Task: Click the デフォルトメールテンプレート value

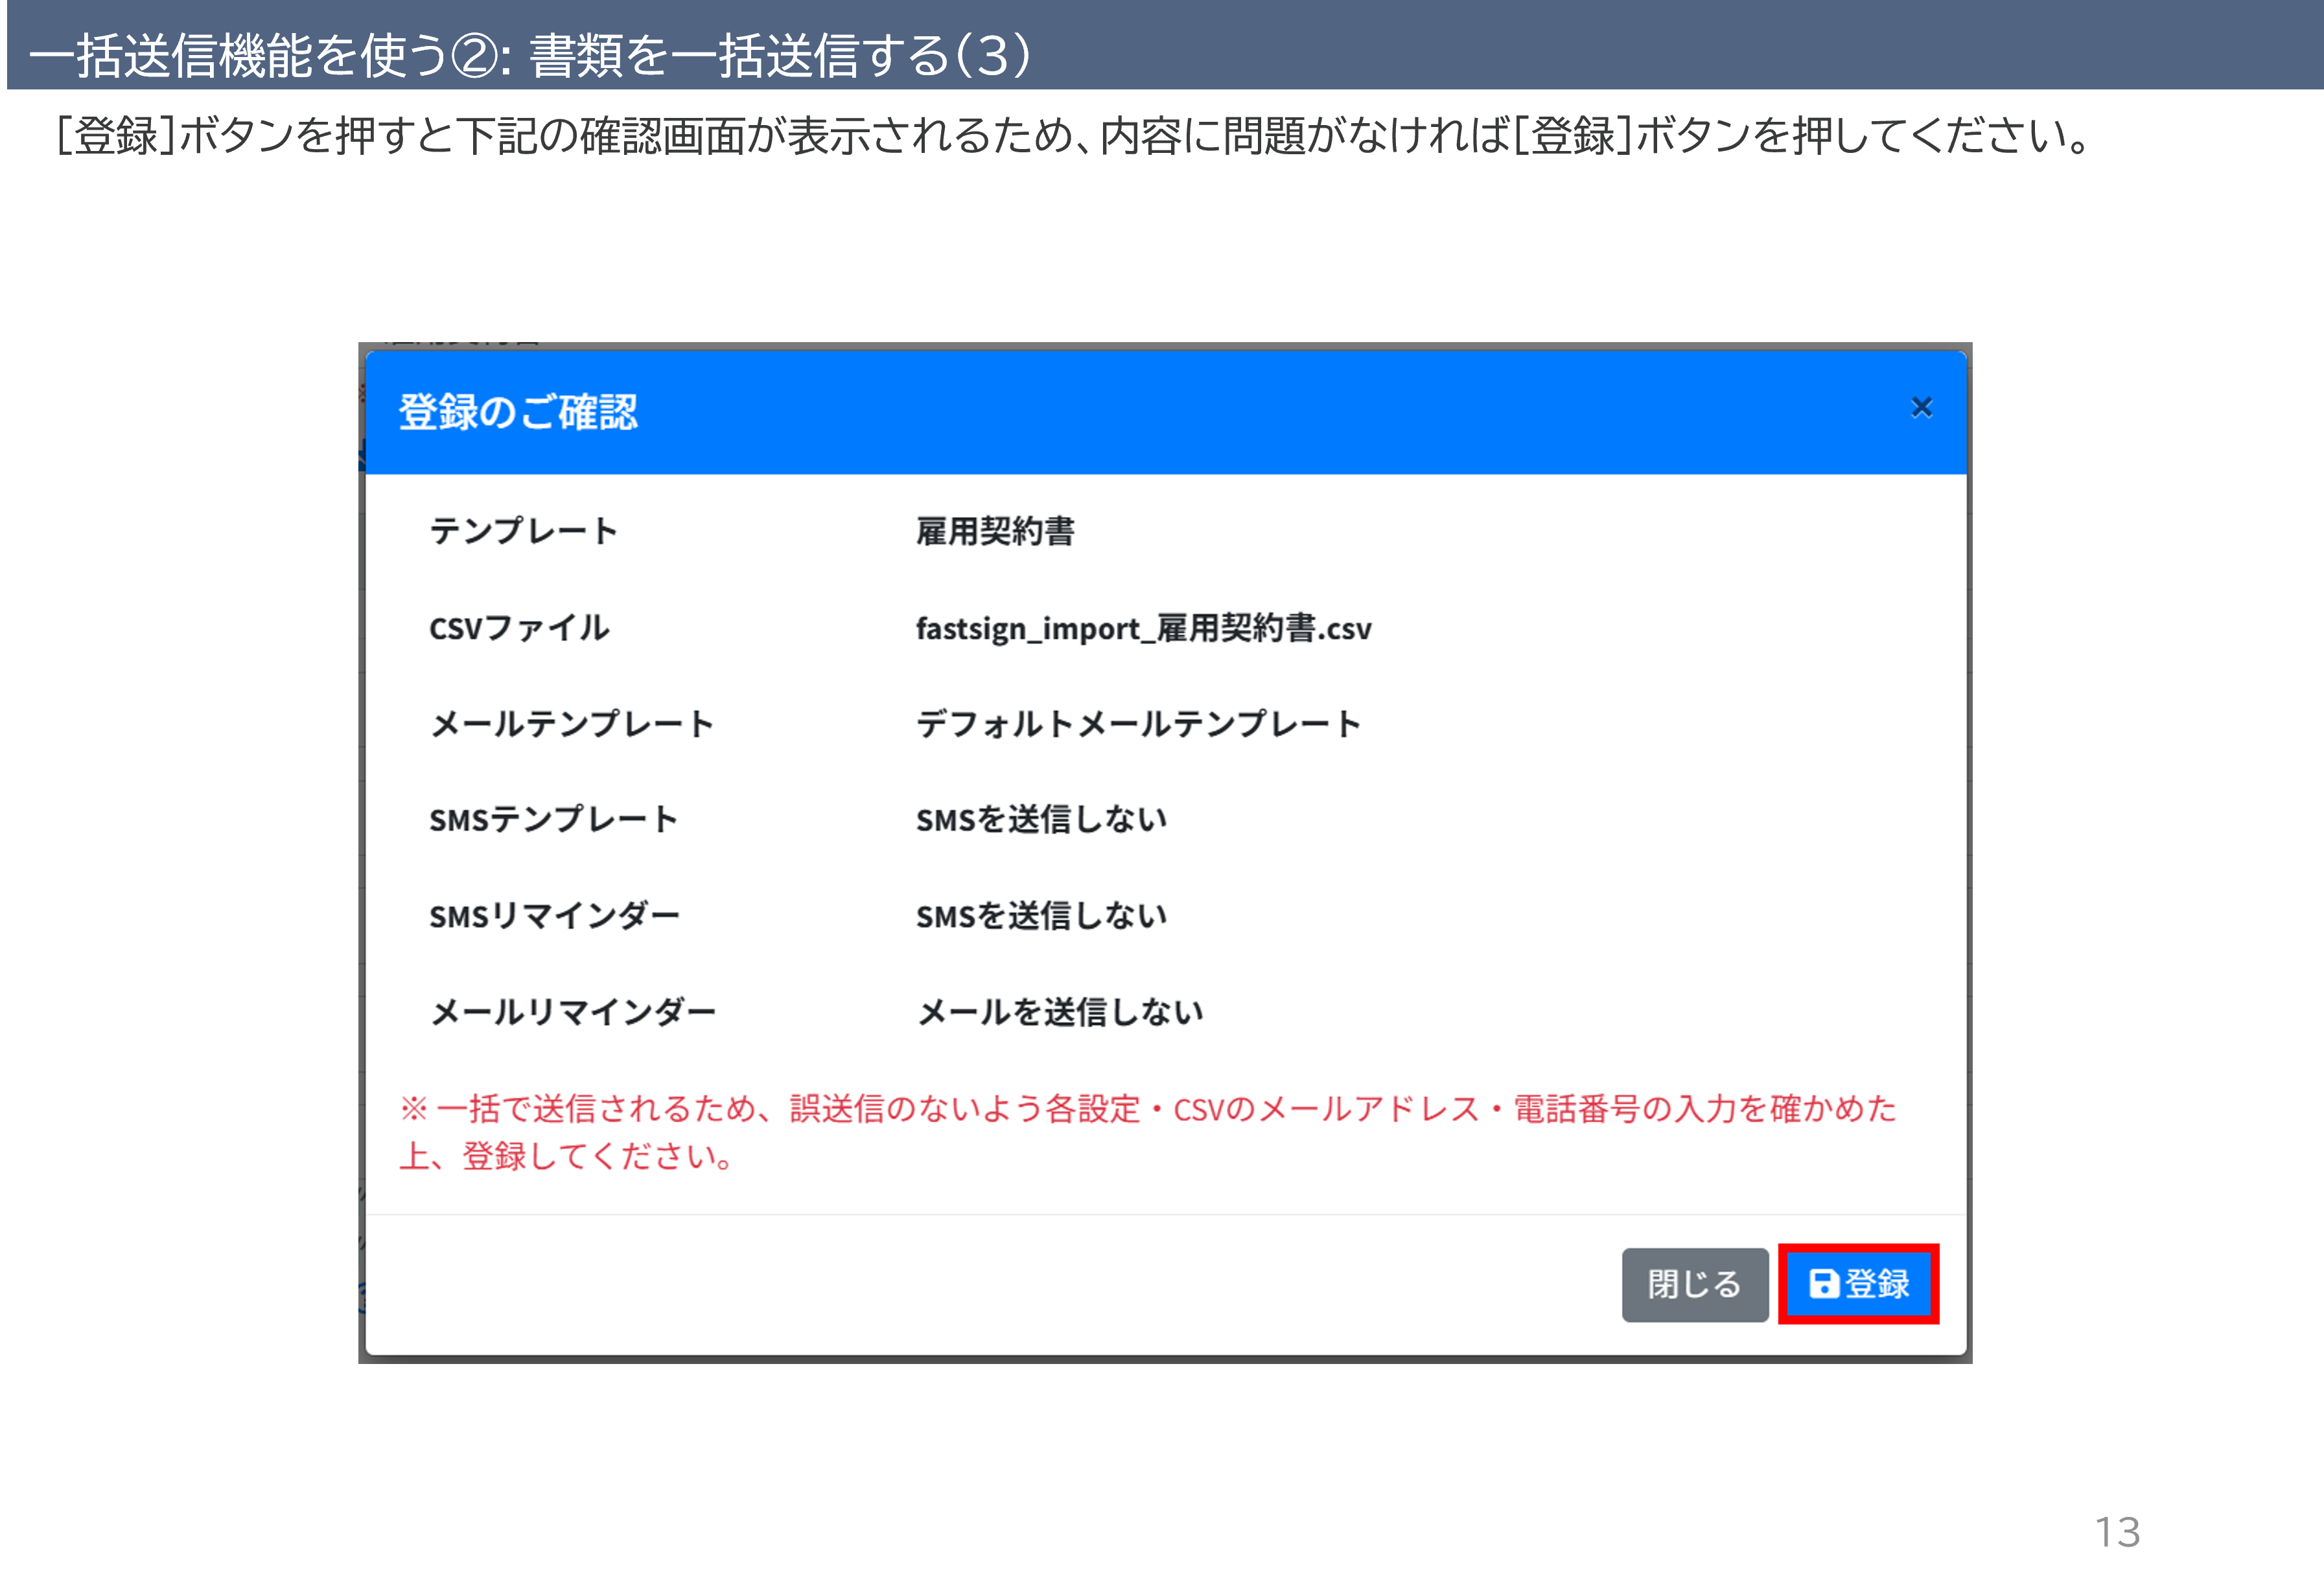Action: click(1138, 724)
